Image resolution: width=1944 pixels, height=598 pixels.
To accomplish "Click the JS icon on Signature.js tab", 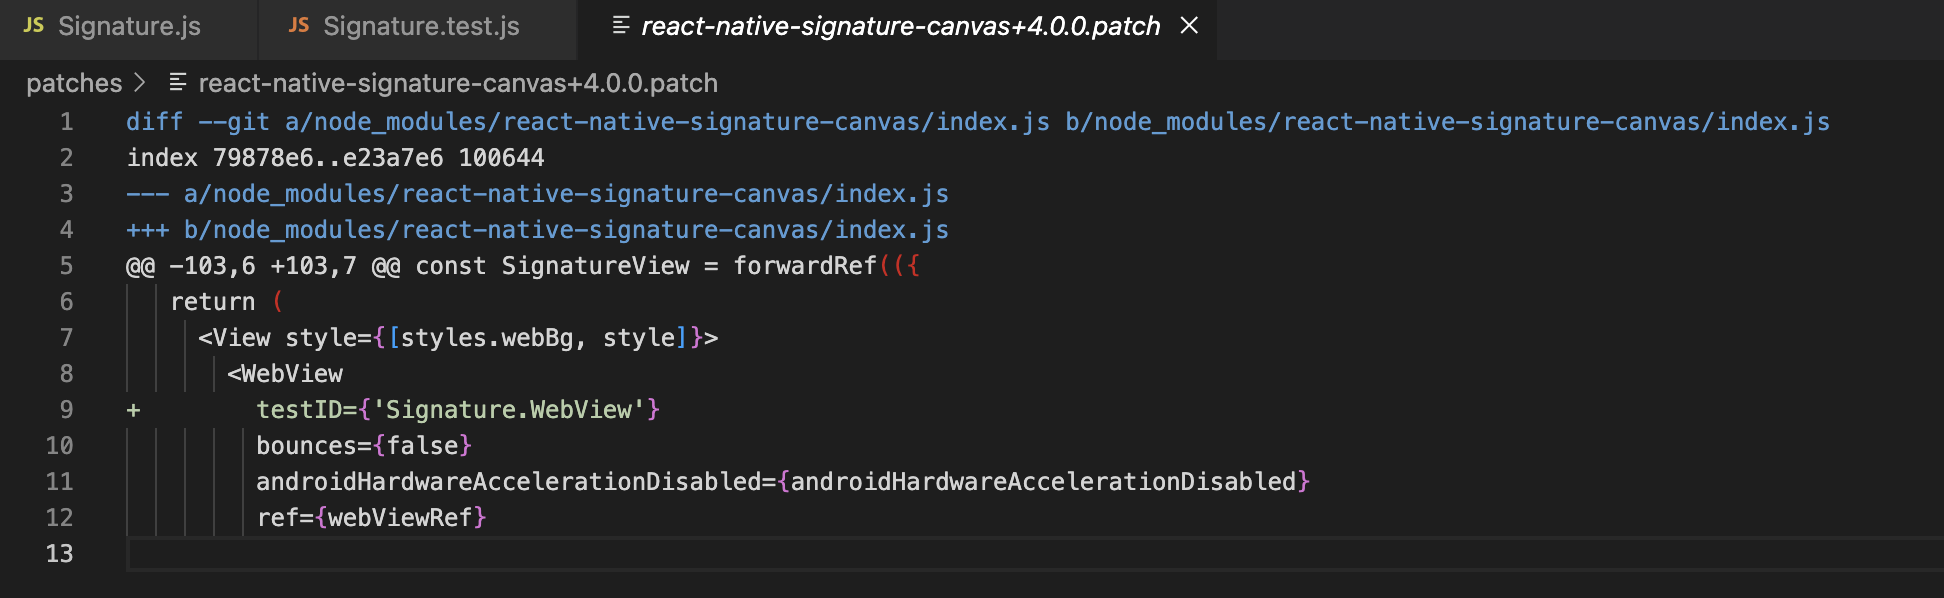I will [x=34, y=26].
